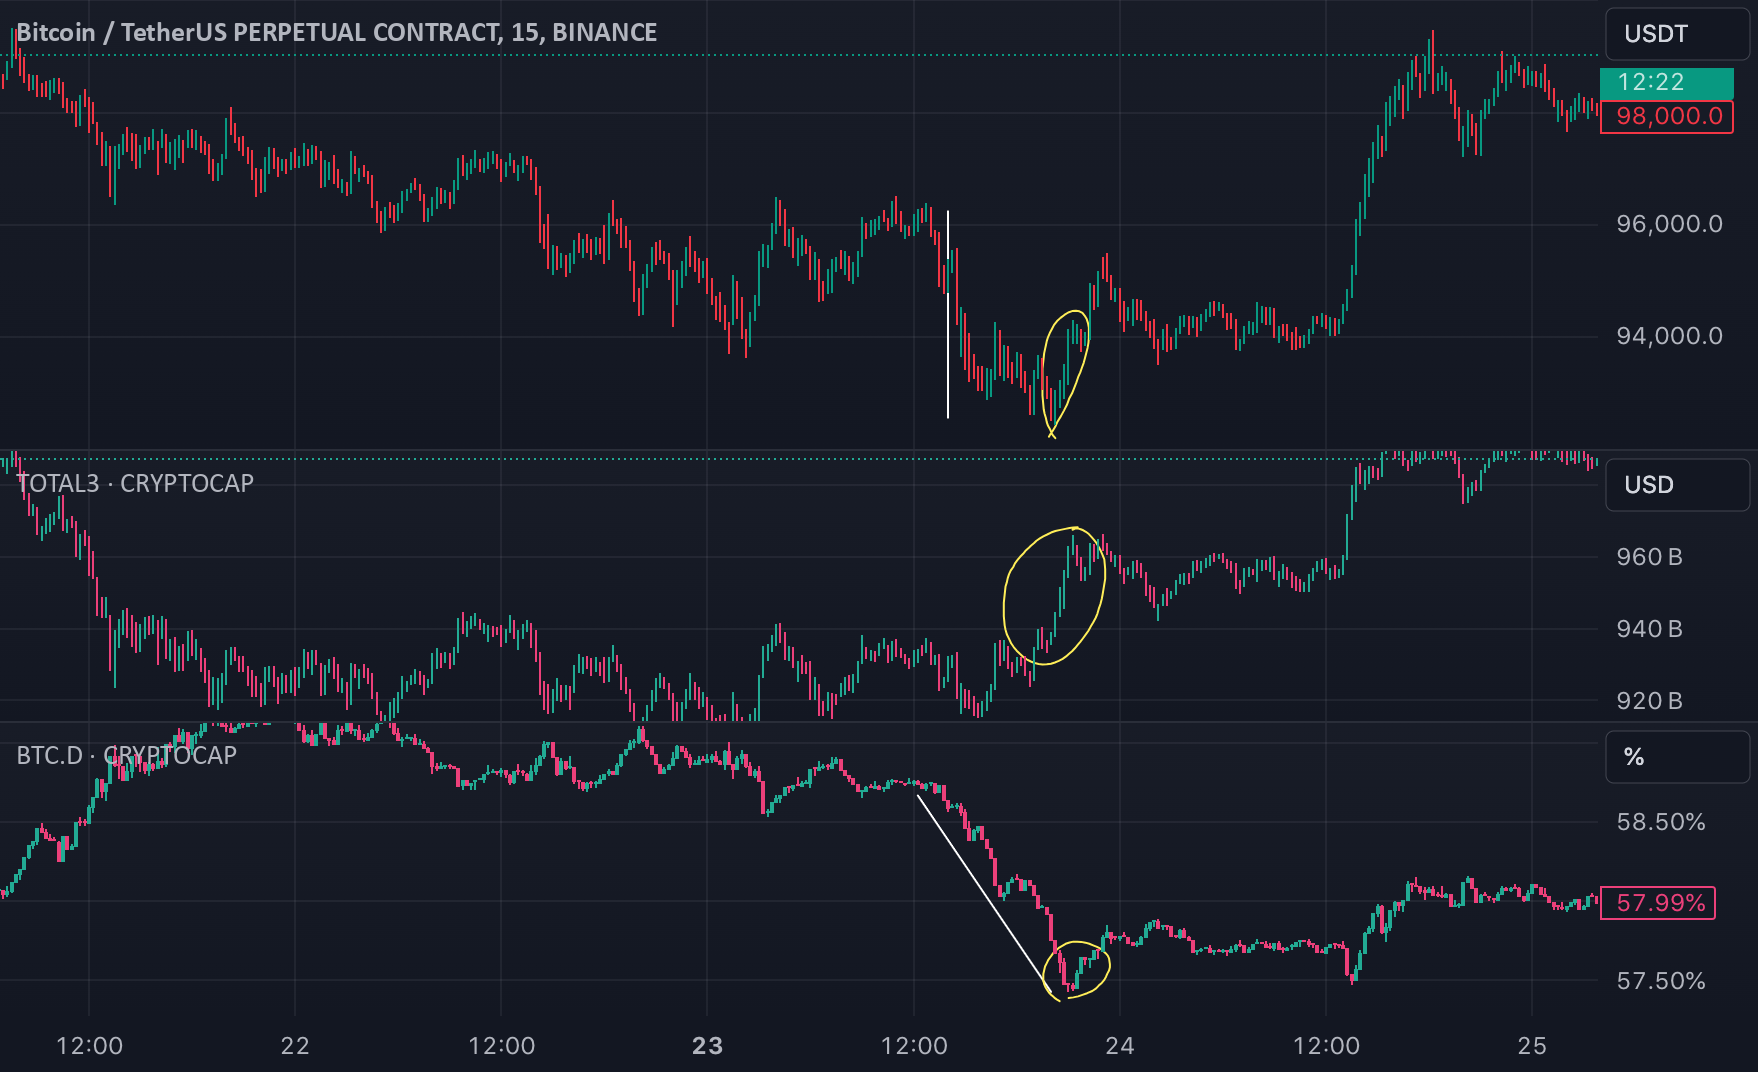Screen dimensions: 1758x1072
Task: Click the Bitcoin / TetherUS PERPETUAL CONTRACT title
Action: (337, 32)
